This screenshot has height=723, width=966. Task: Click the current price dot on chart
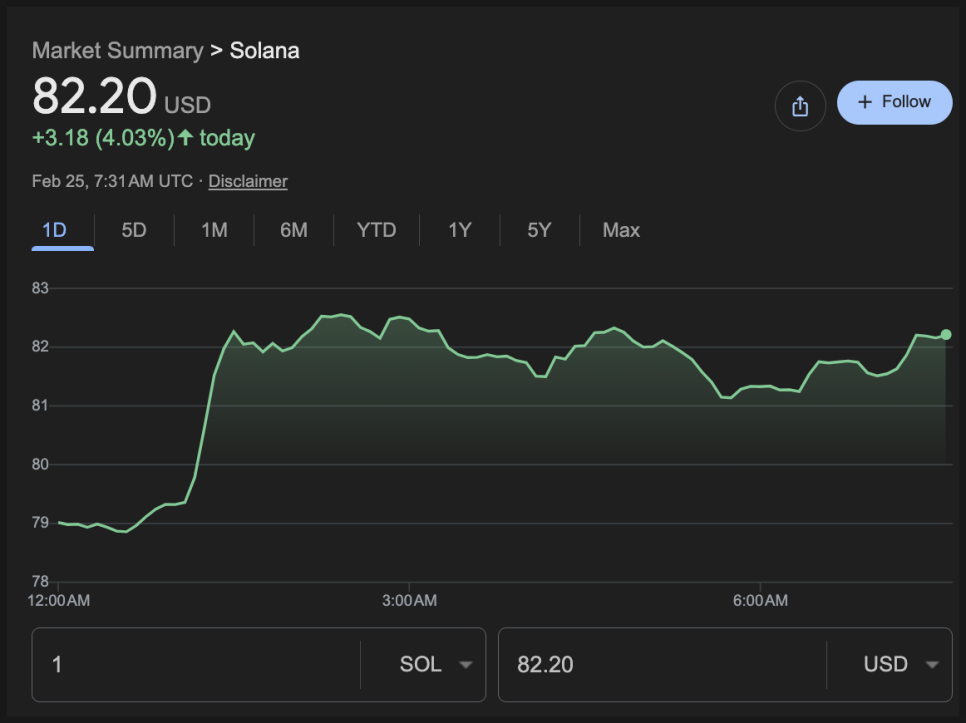click(x=946, y=335)
